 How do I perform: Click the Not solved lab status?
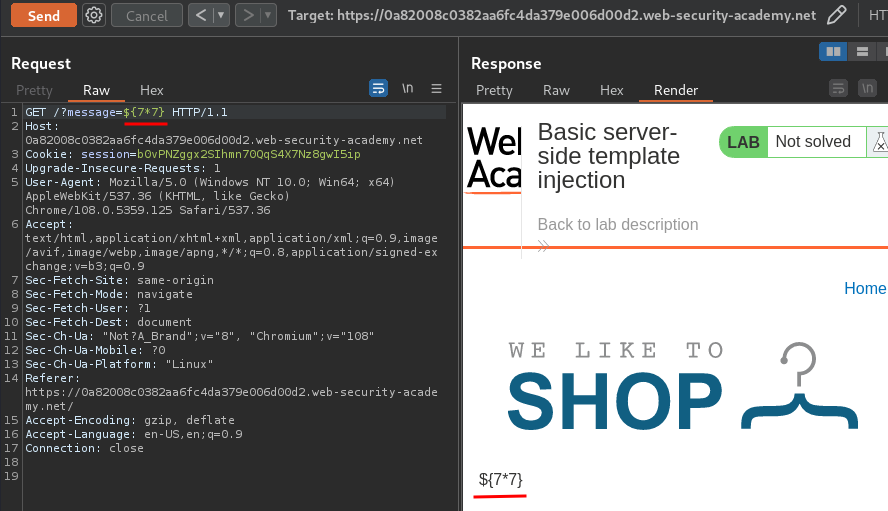[x=813, y=141]
